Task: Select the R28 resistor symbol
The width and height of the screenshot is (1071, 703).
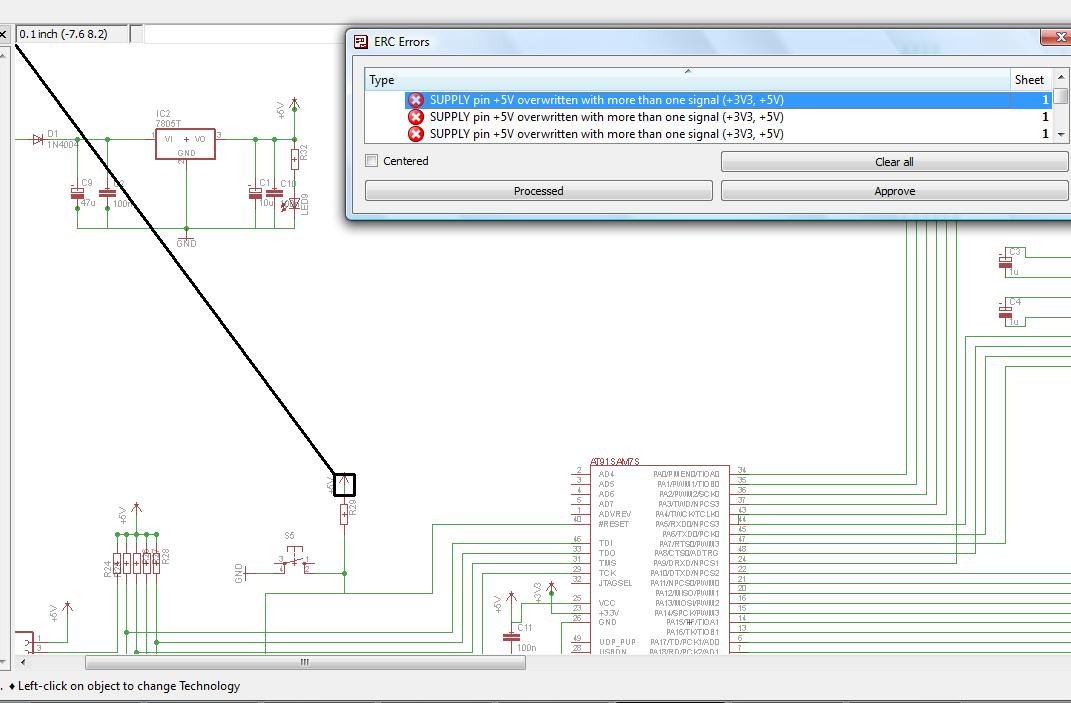Action: pos(156,563)
